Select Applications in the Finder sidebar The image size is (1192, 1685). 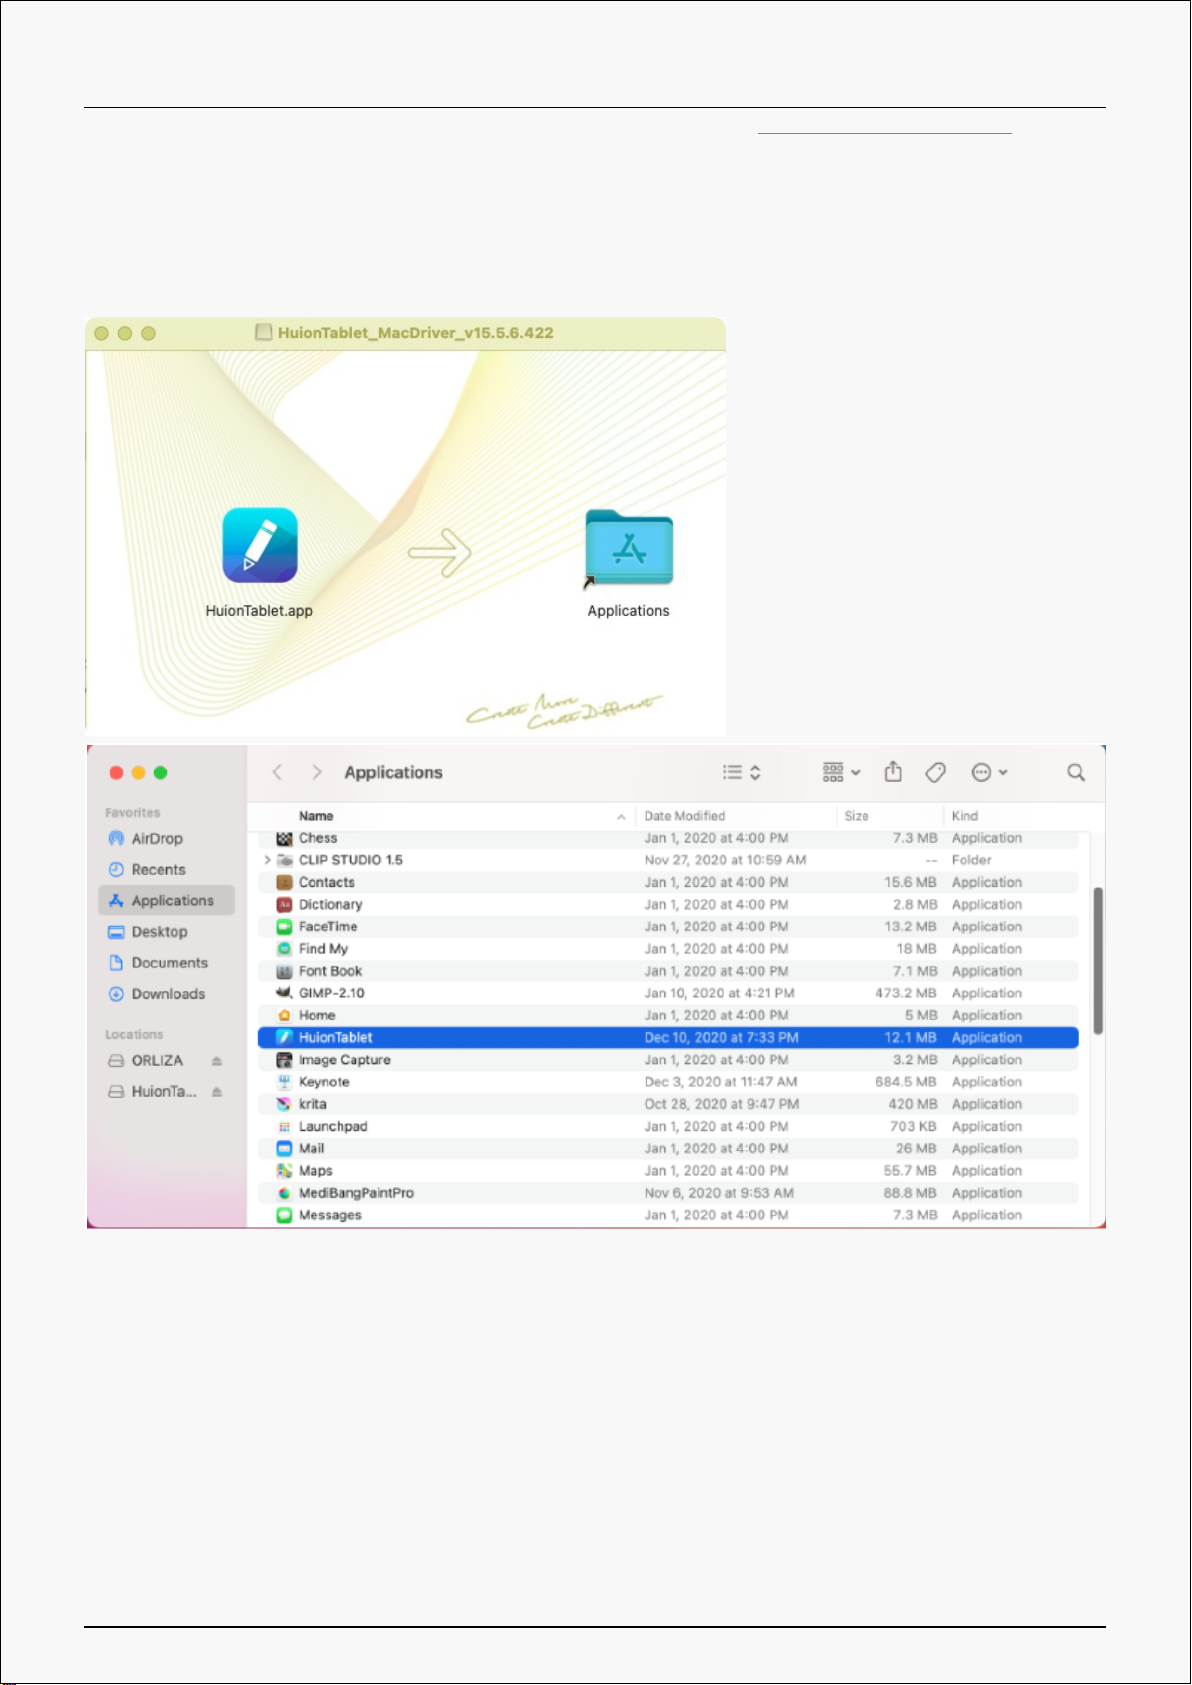tap(167, 901)
